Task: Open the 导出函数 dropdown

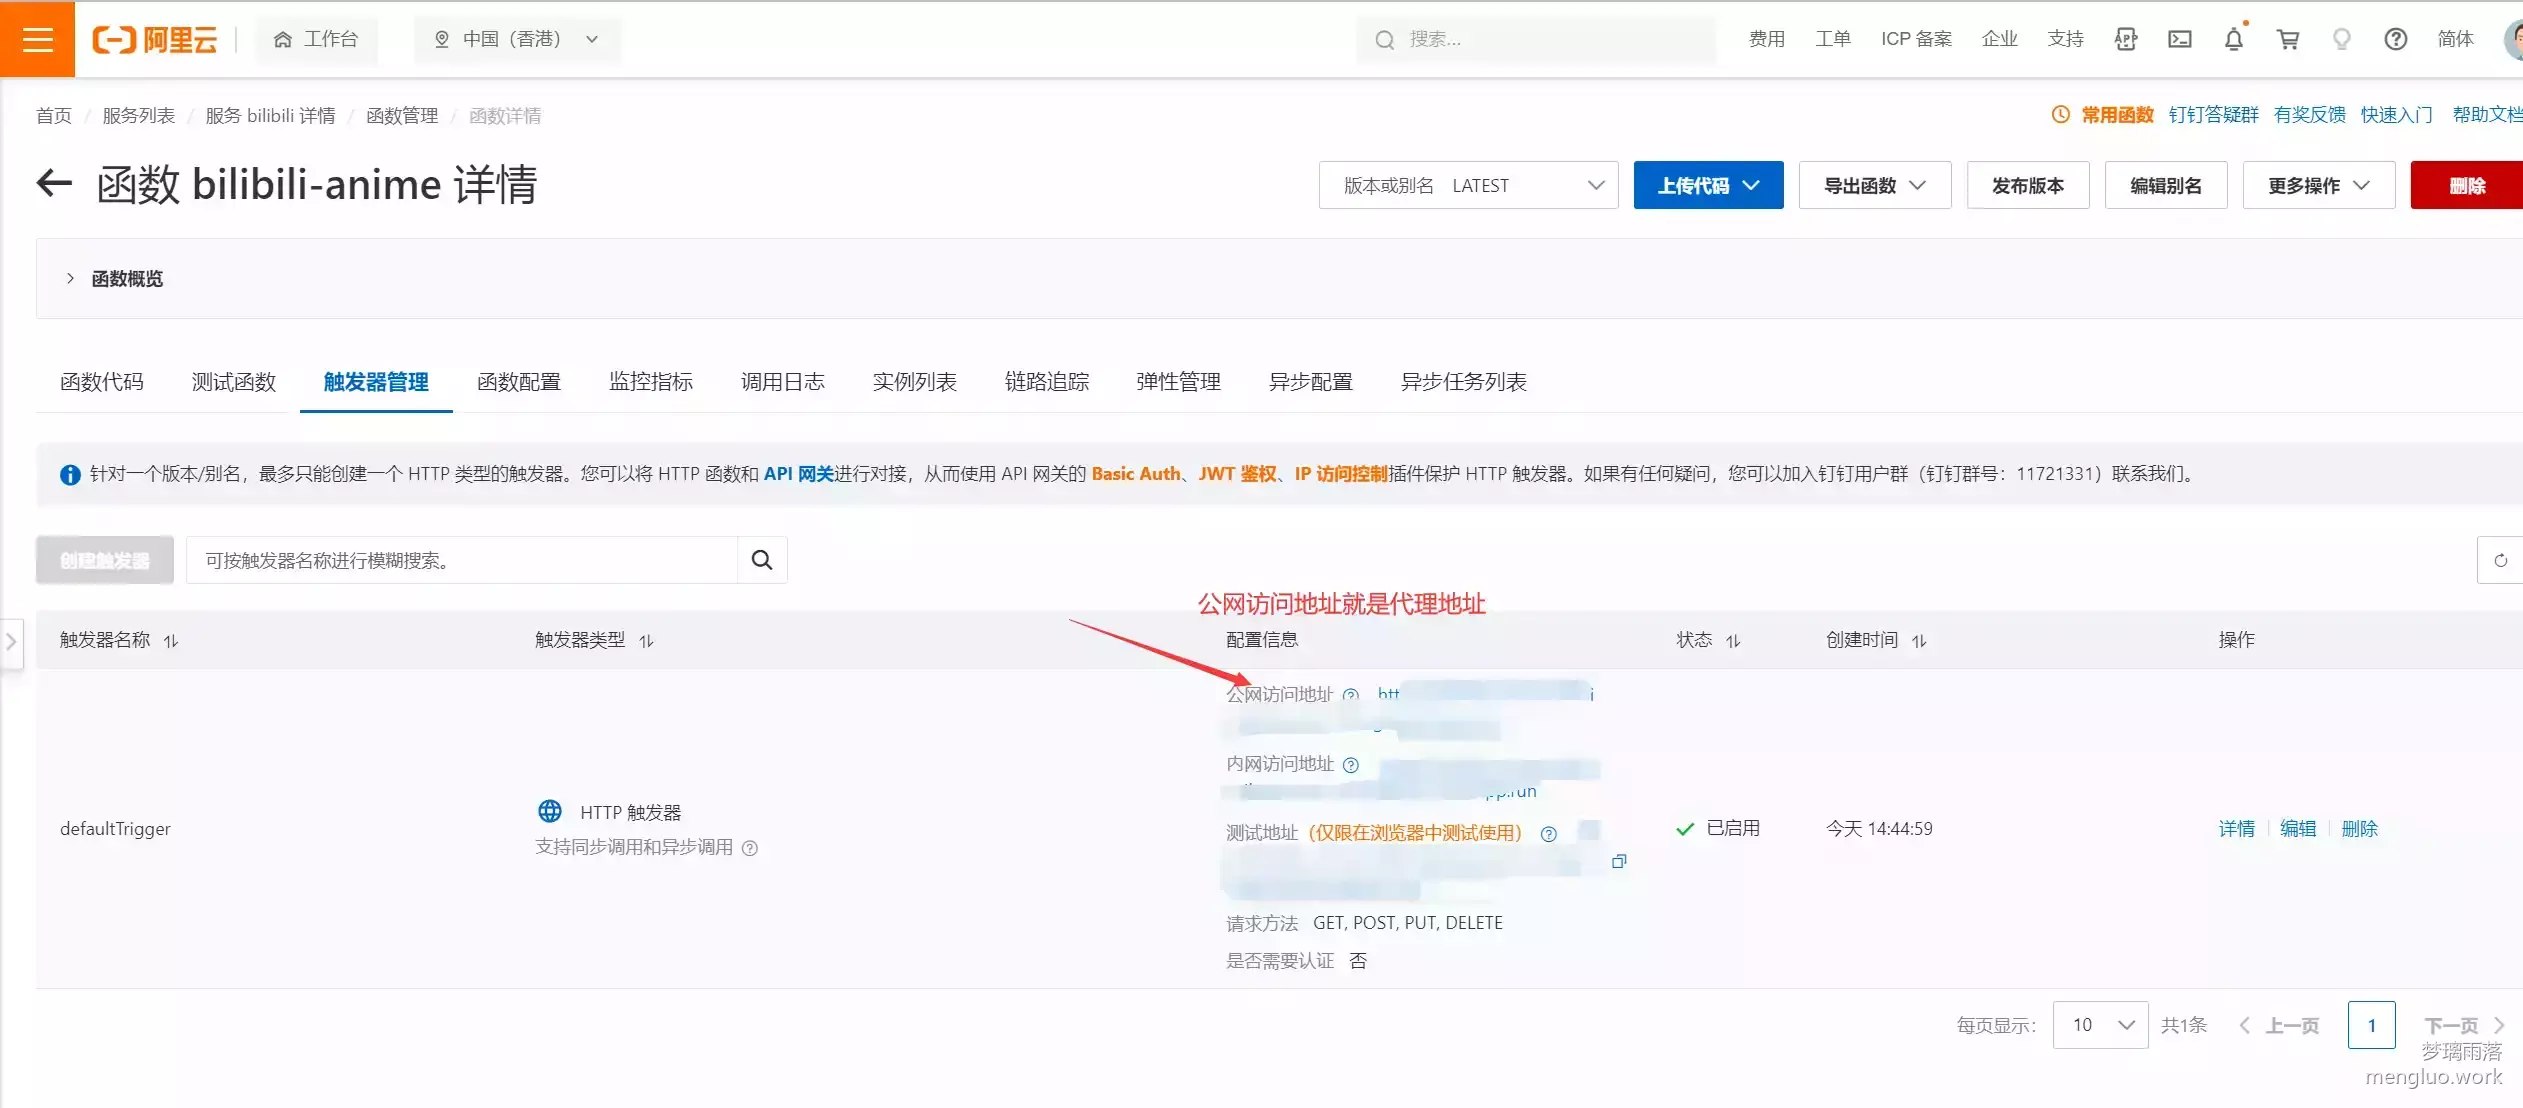Action: [1875, 185]
